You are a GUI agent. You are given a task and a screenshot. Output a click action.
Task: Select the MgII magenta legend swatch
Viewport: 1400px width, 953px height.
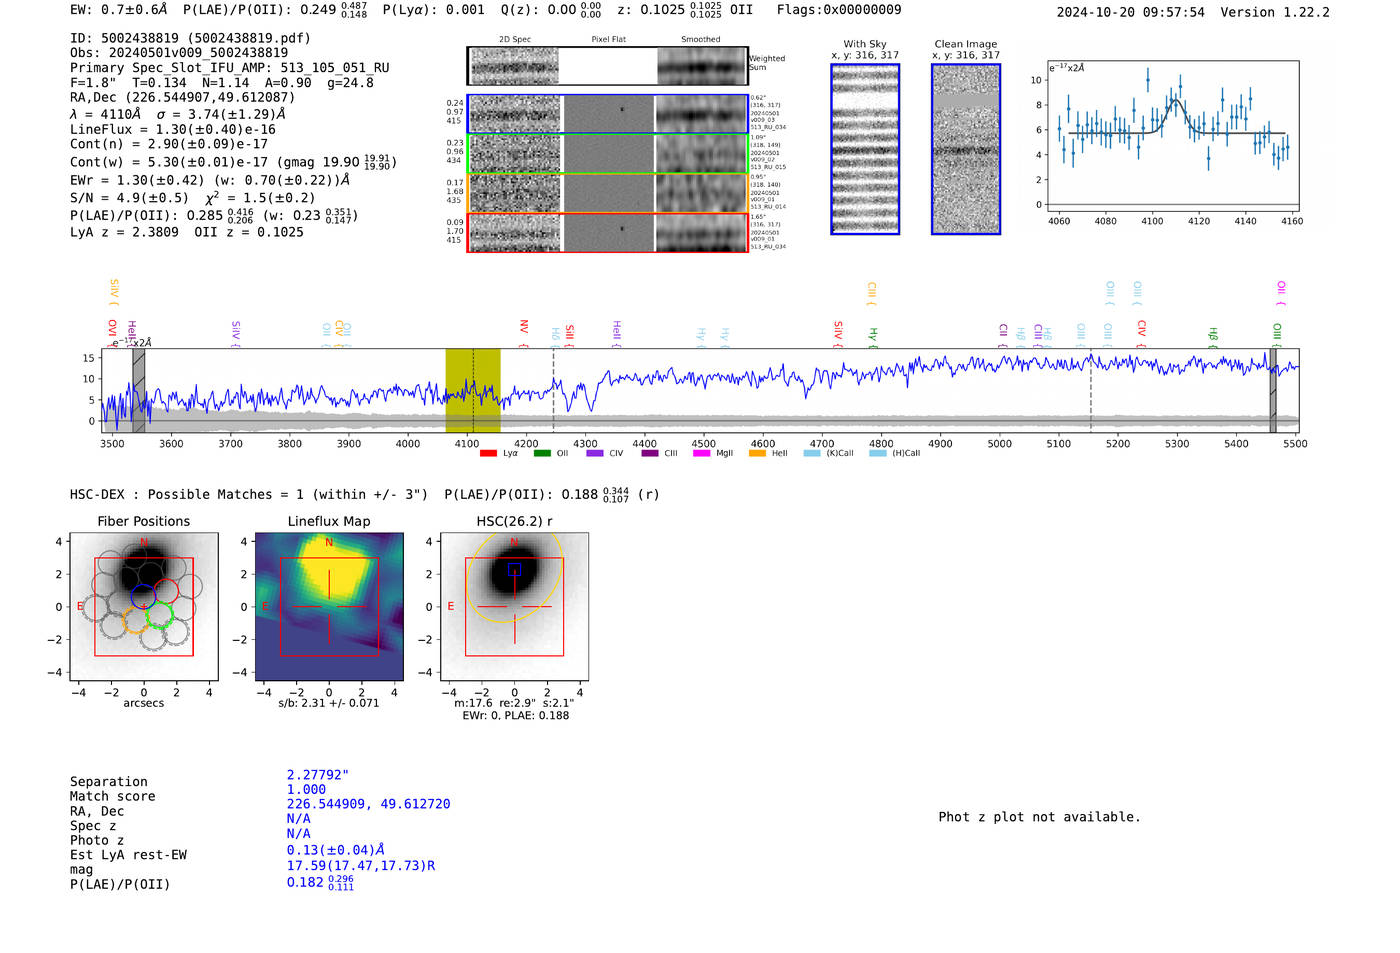[x=702, y=454]
